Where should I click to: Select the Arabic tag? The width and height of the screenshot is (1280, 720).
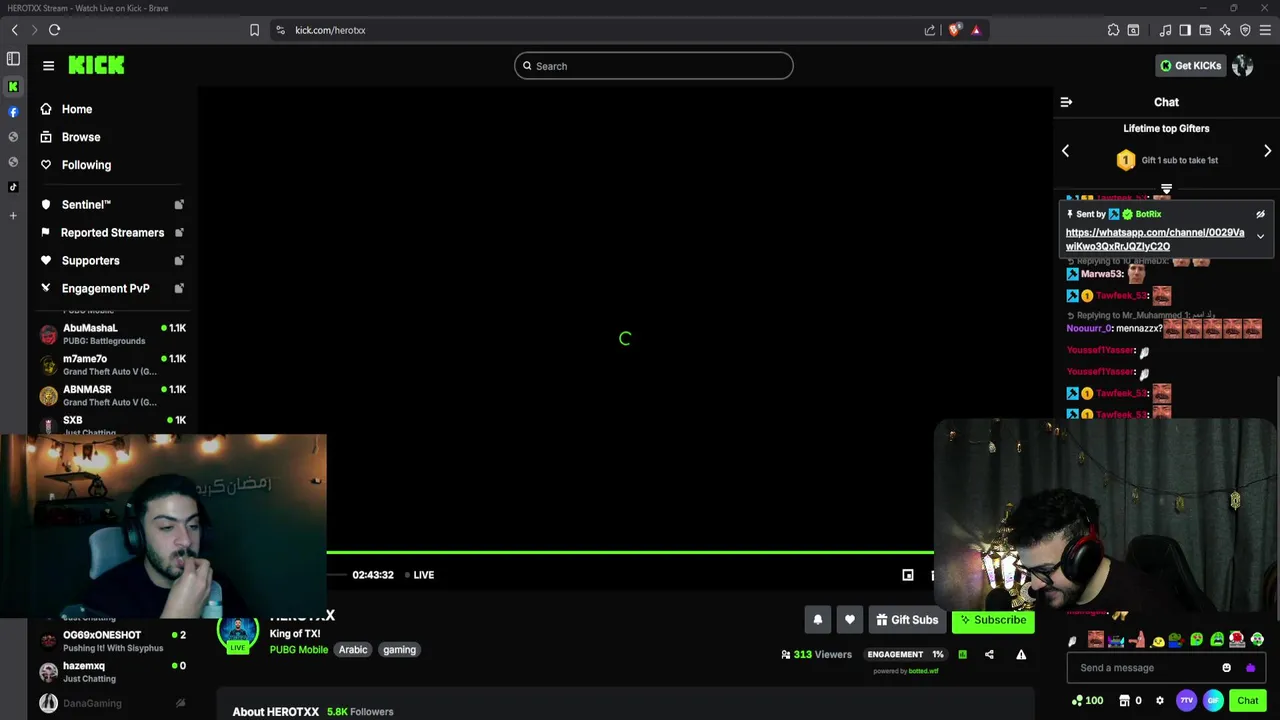tap(353, 650)
